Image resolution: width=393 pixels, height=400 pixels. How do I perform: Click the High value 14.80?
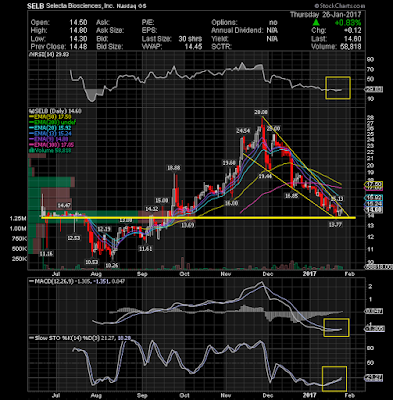click(x=78, y=30)
